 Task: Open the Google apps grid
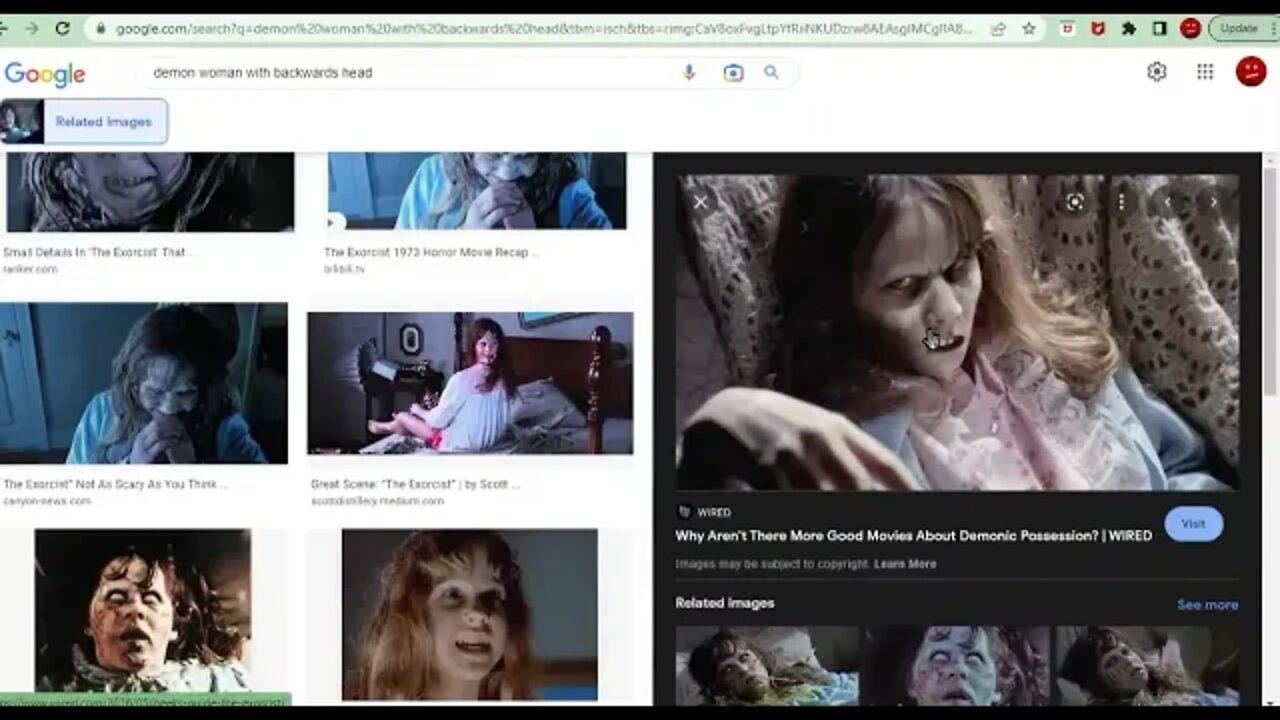(1205, 72)
